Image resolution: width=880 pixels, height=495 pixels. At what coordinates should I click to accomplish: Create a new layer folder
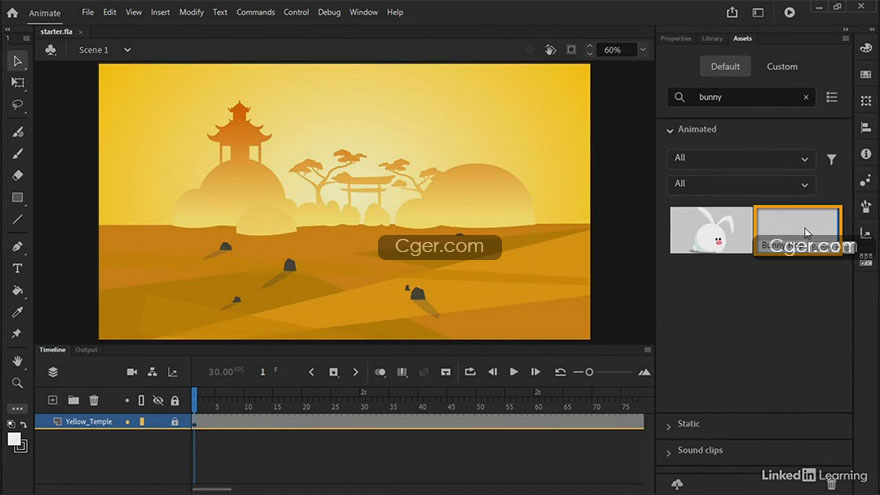(74, 400)
